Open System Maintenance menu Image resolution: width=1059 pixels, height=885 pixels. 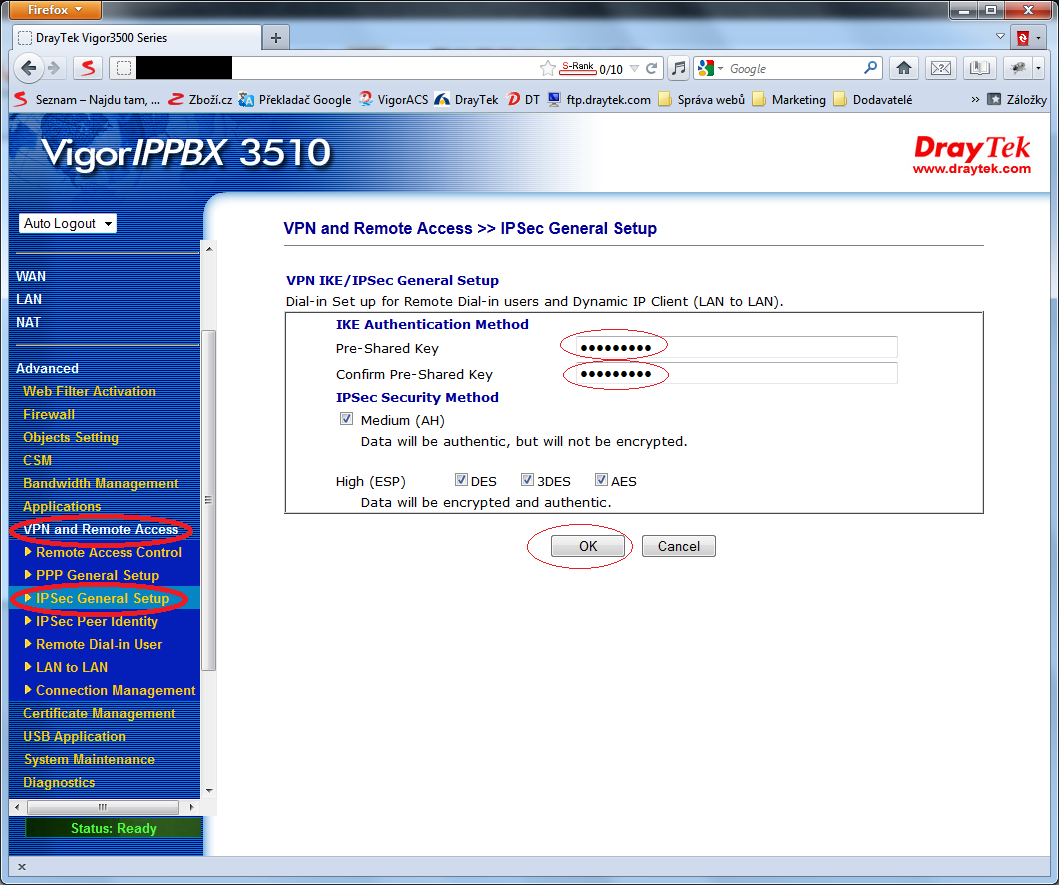[x=89, y=759]
